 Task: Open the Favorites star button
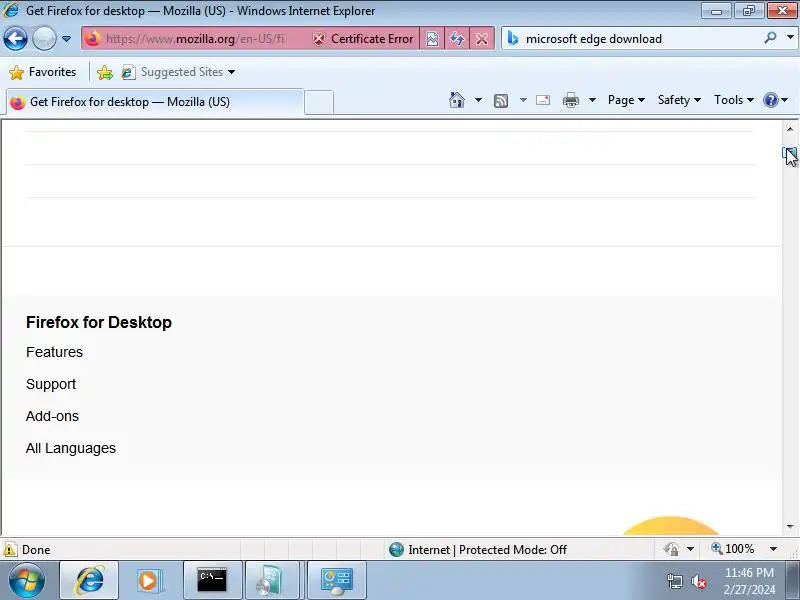43,72
